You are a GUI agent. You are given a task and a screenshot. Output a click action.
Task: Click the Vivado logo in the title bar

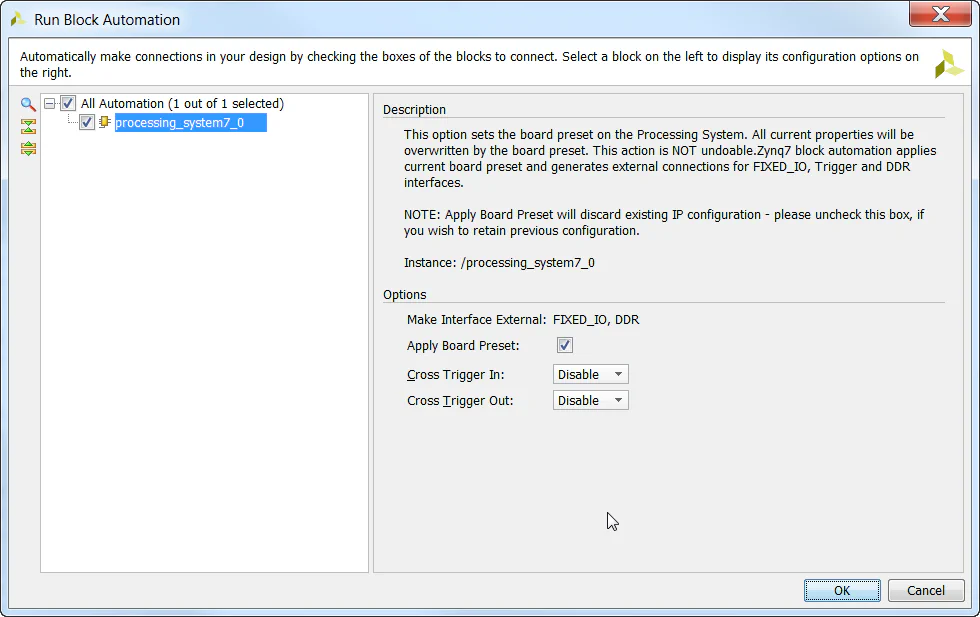pos(17,18)
